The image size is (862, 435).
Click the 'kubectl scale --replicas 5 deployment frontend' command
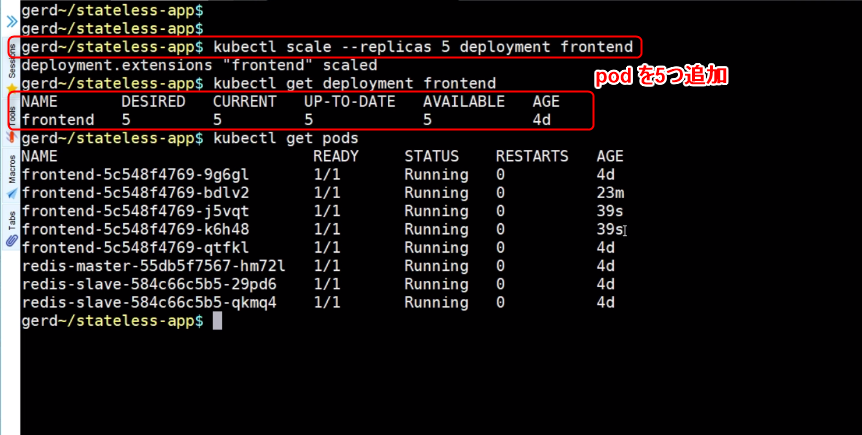tap(423, 47)
